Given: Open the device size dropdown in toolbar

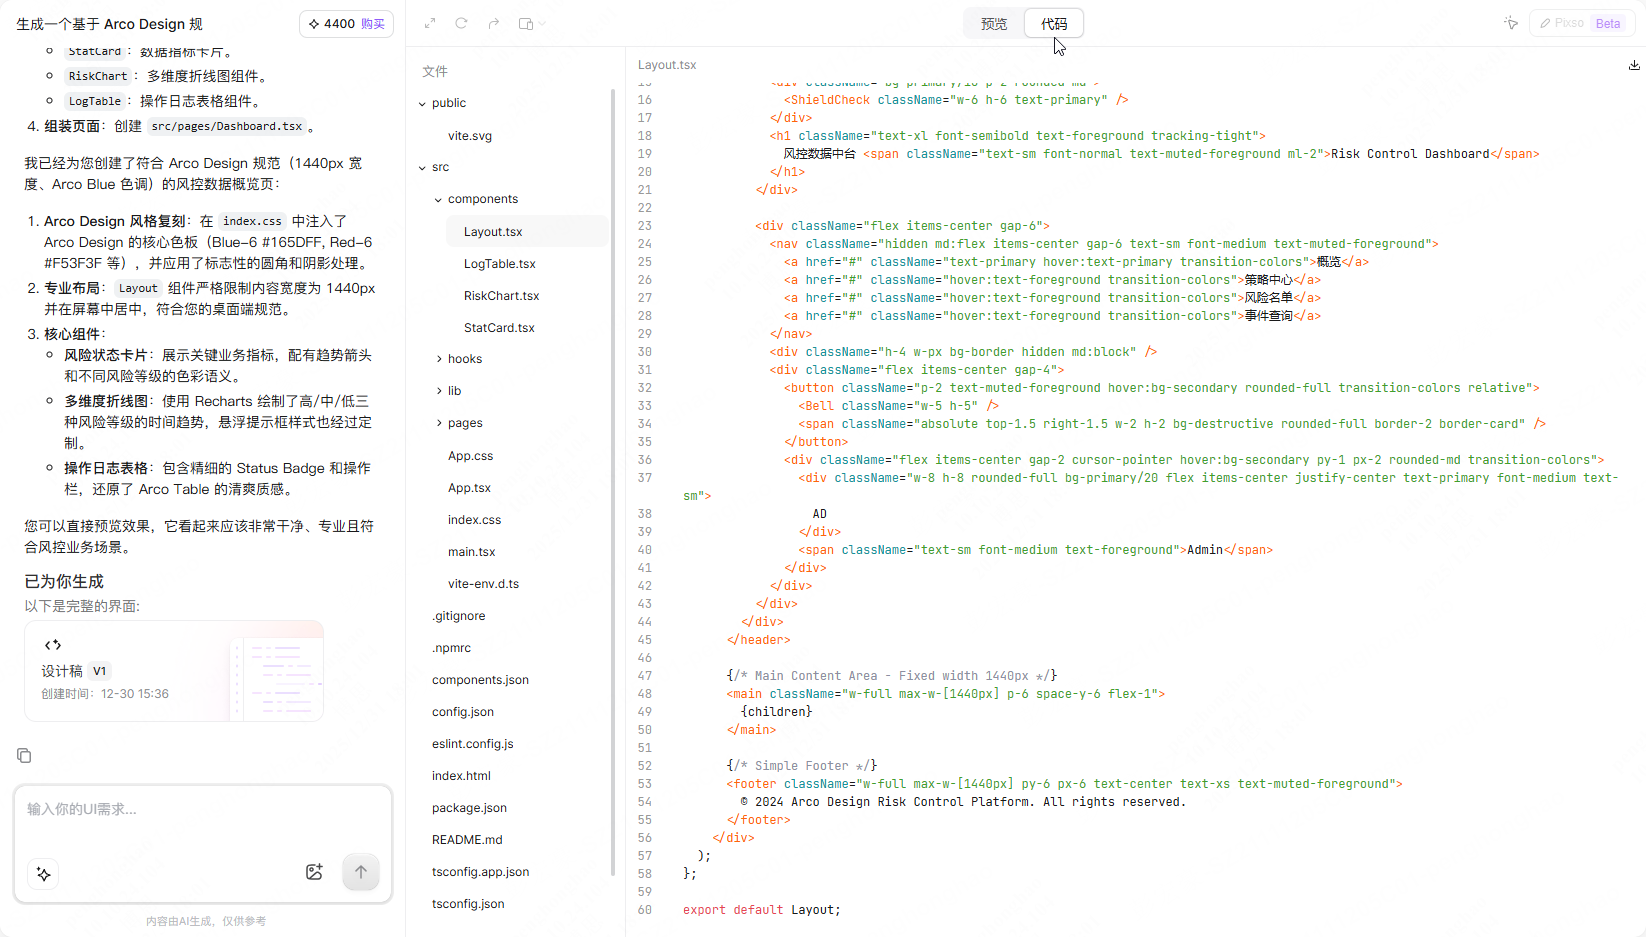Looking at the screenshot, I should (x=531, y=23).
